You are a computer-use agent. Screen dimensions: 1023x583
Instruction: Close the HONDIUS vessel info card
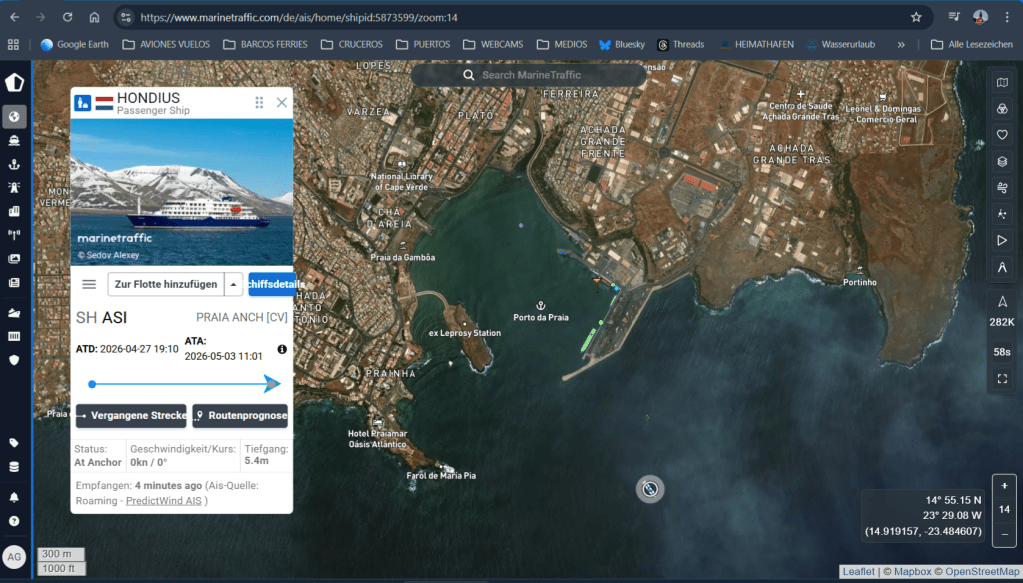282,102
